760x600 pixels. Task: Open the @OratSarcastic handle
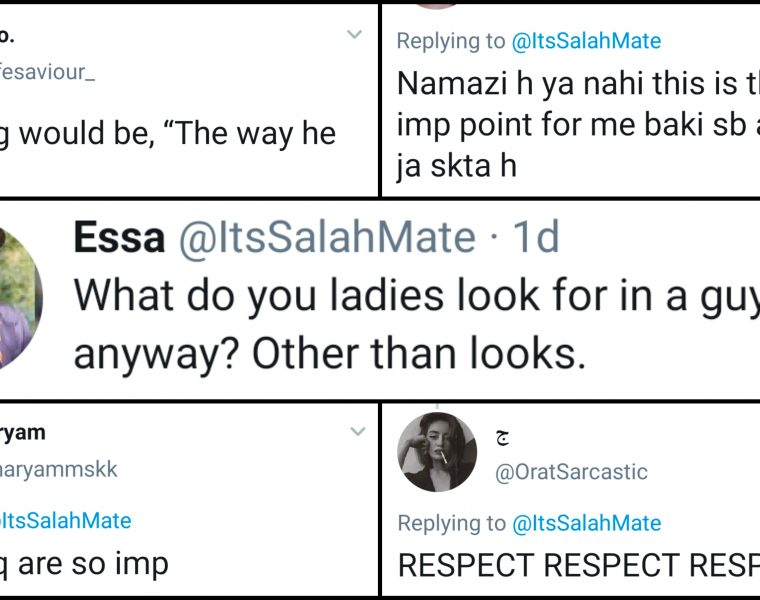[571, 471]
